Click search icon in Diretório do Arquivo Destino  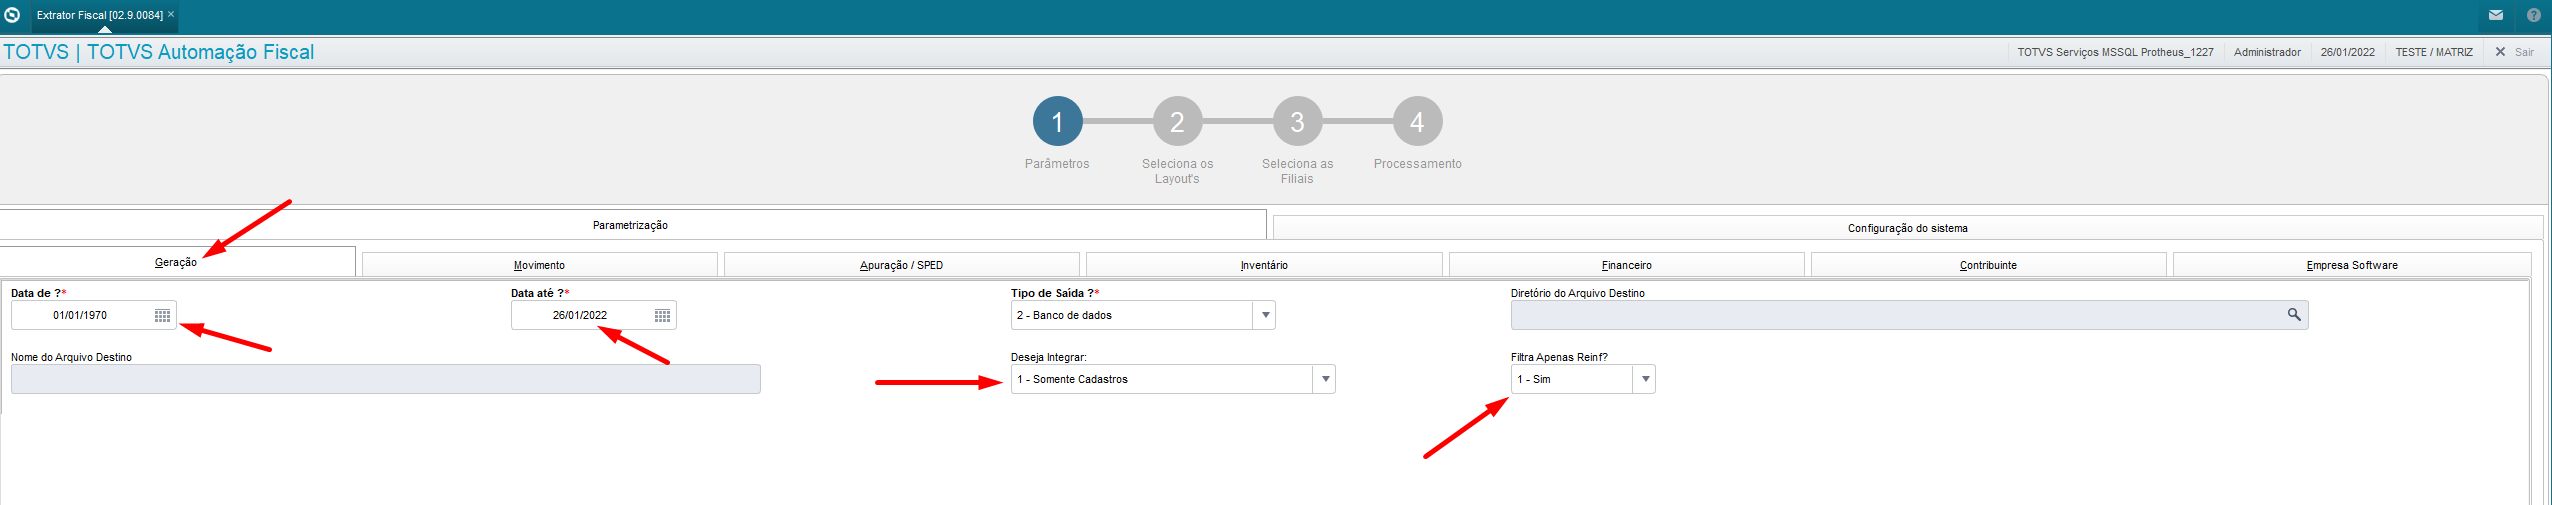tap(2294, 315)
